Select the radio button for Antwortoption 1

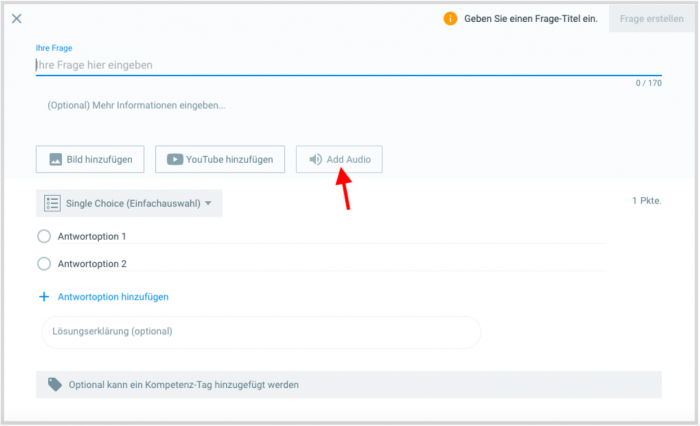coord(44,236)
